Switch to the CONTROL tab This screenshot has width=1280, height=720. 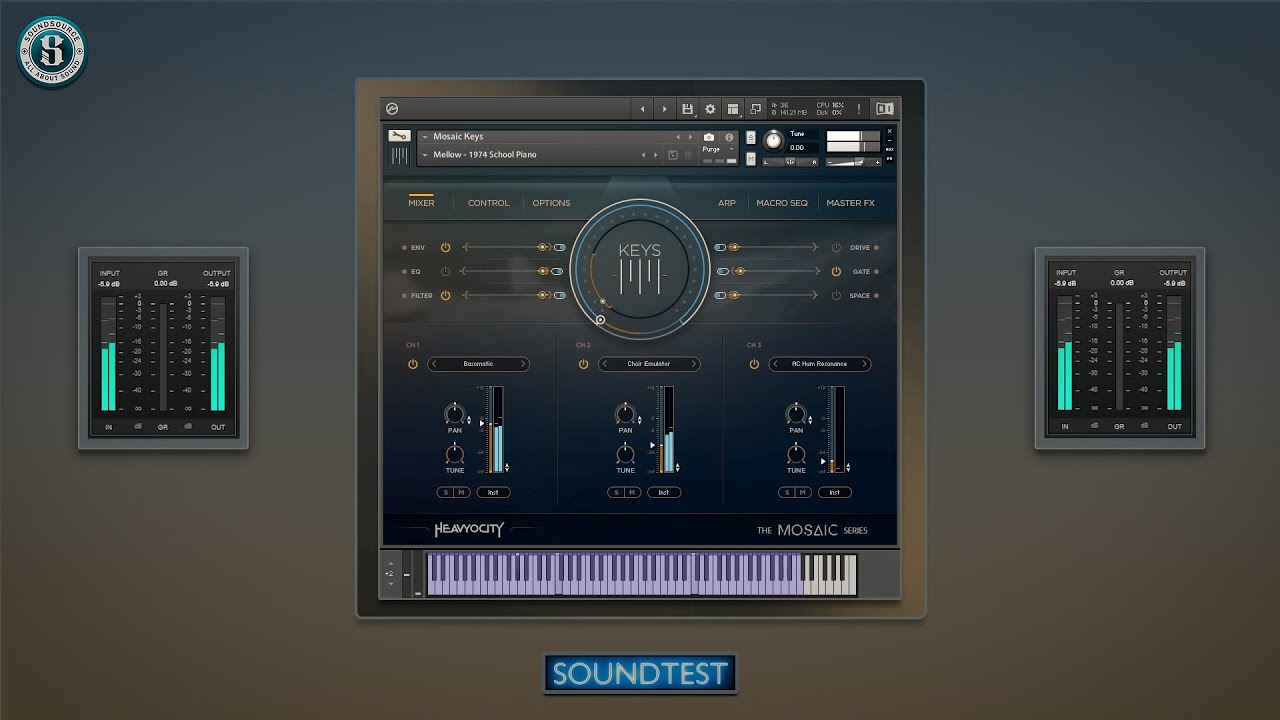pyautogui.click(x=489, y=203)
